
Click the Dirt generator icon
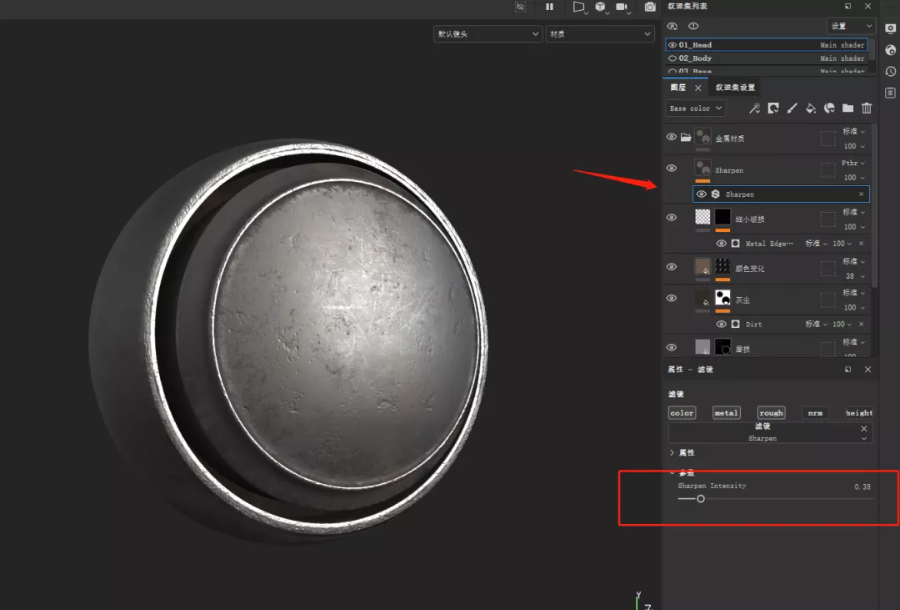coord(735,324)
